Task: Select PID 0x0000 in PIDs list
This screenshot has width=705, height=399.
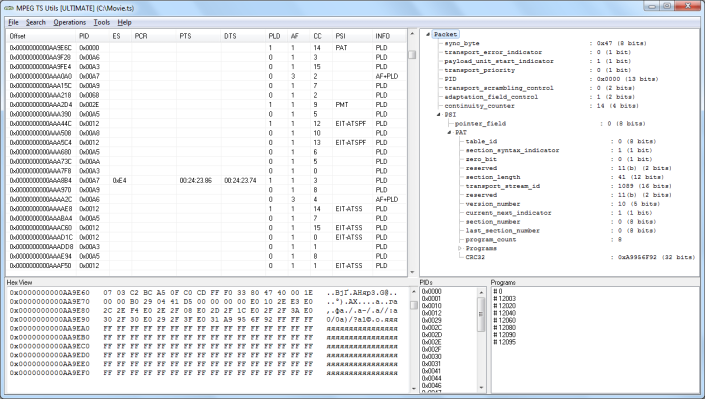Action: point(432,291)
